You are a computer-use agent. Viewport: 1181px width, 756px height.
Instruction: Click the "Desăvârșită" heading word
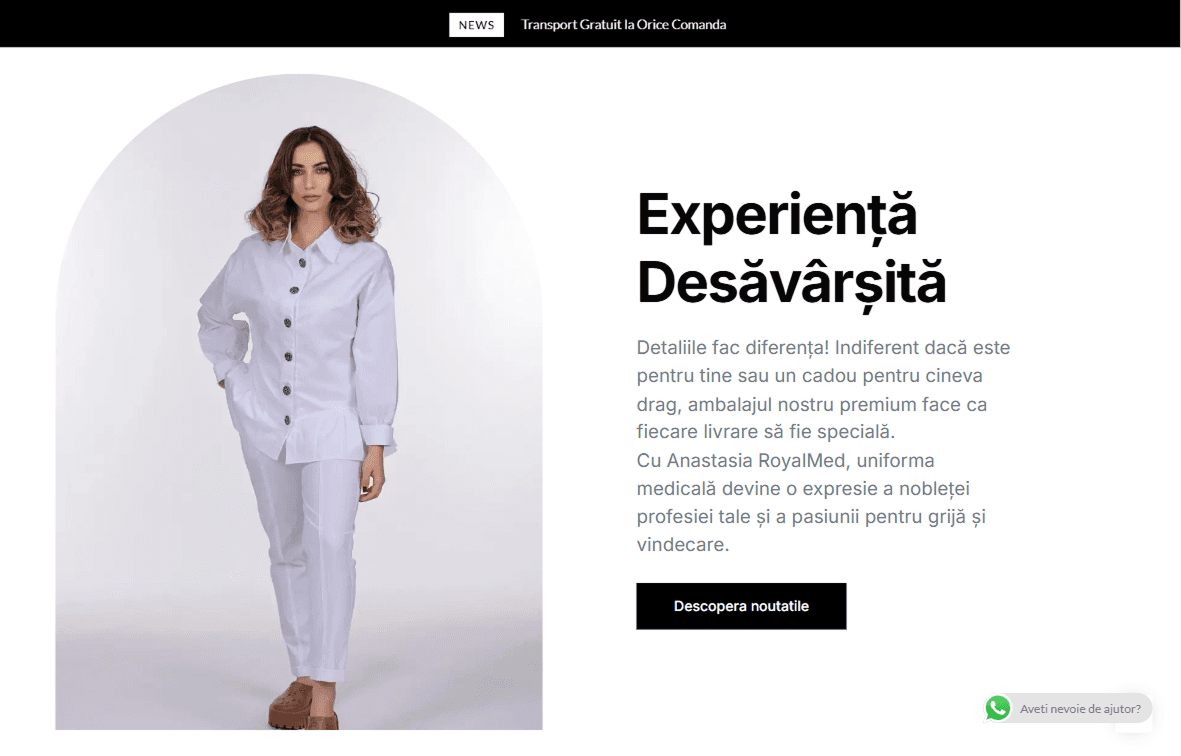[792, 283]
